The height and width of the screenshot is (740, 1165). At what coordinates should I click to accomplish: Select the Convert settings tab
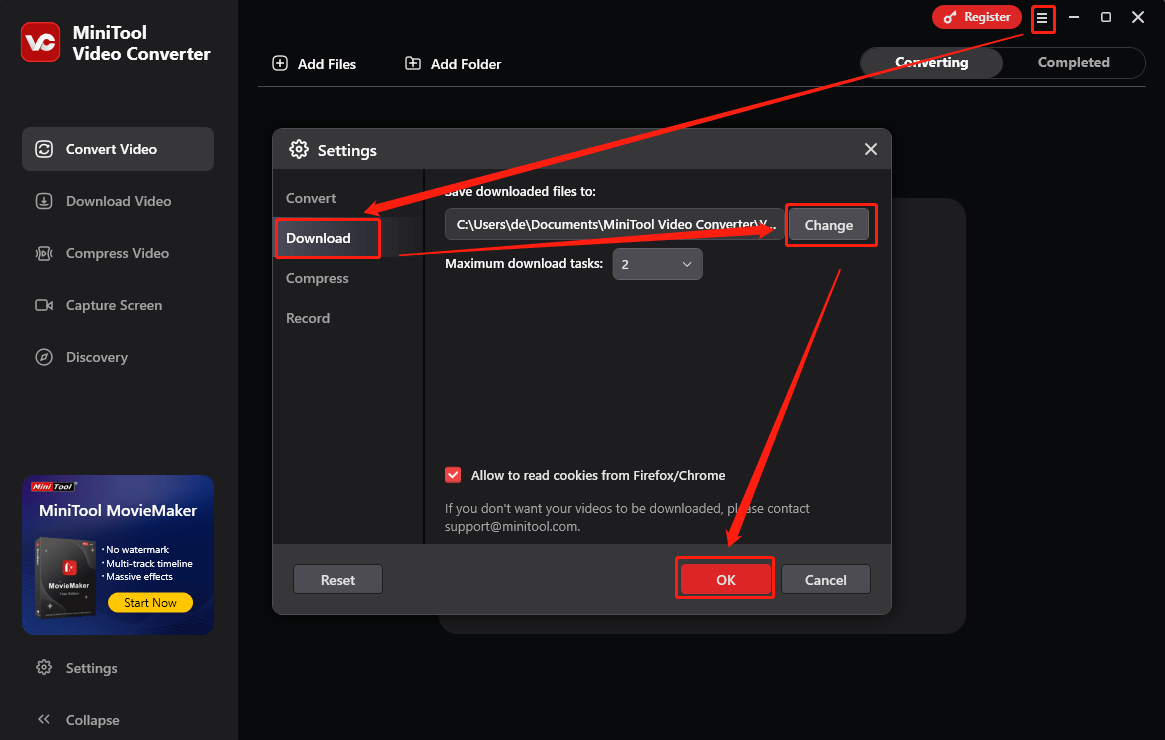(x=311, y=198)
